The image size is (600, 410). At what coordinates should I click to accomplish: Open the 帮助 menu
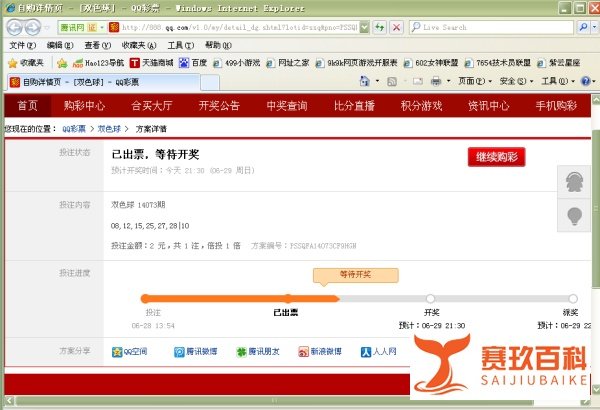(218, 46)
